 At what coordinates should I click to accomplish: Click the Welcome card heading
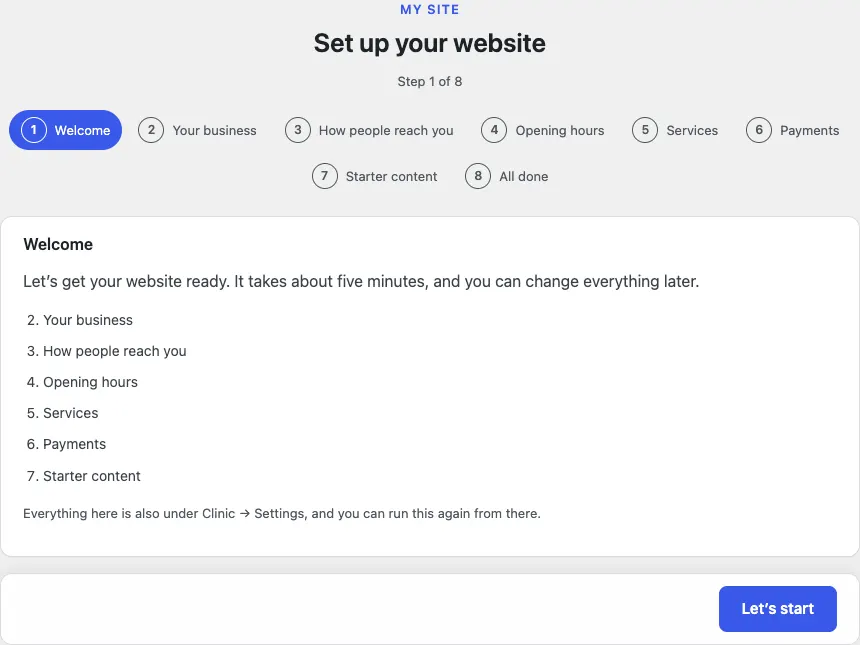[58, 244]
